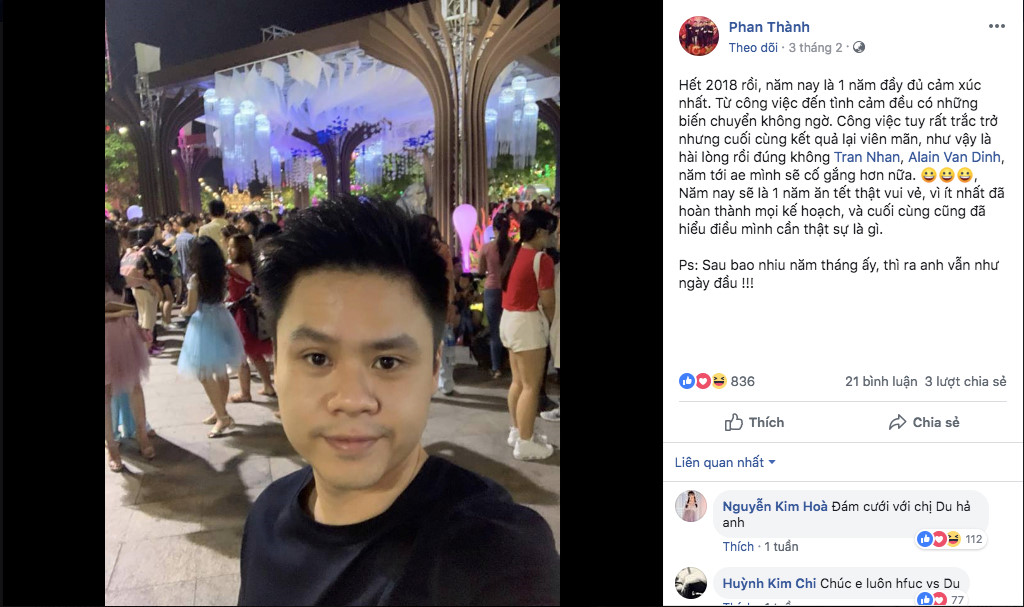Screen dimensions: 1024x607
Task: Open tagged profile Tran Nhan
Action: coord(867,157)
